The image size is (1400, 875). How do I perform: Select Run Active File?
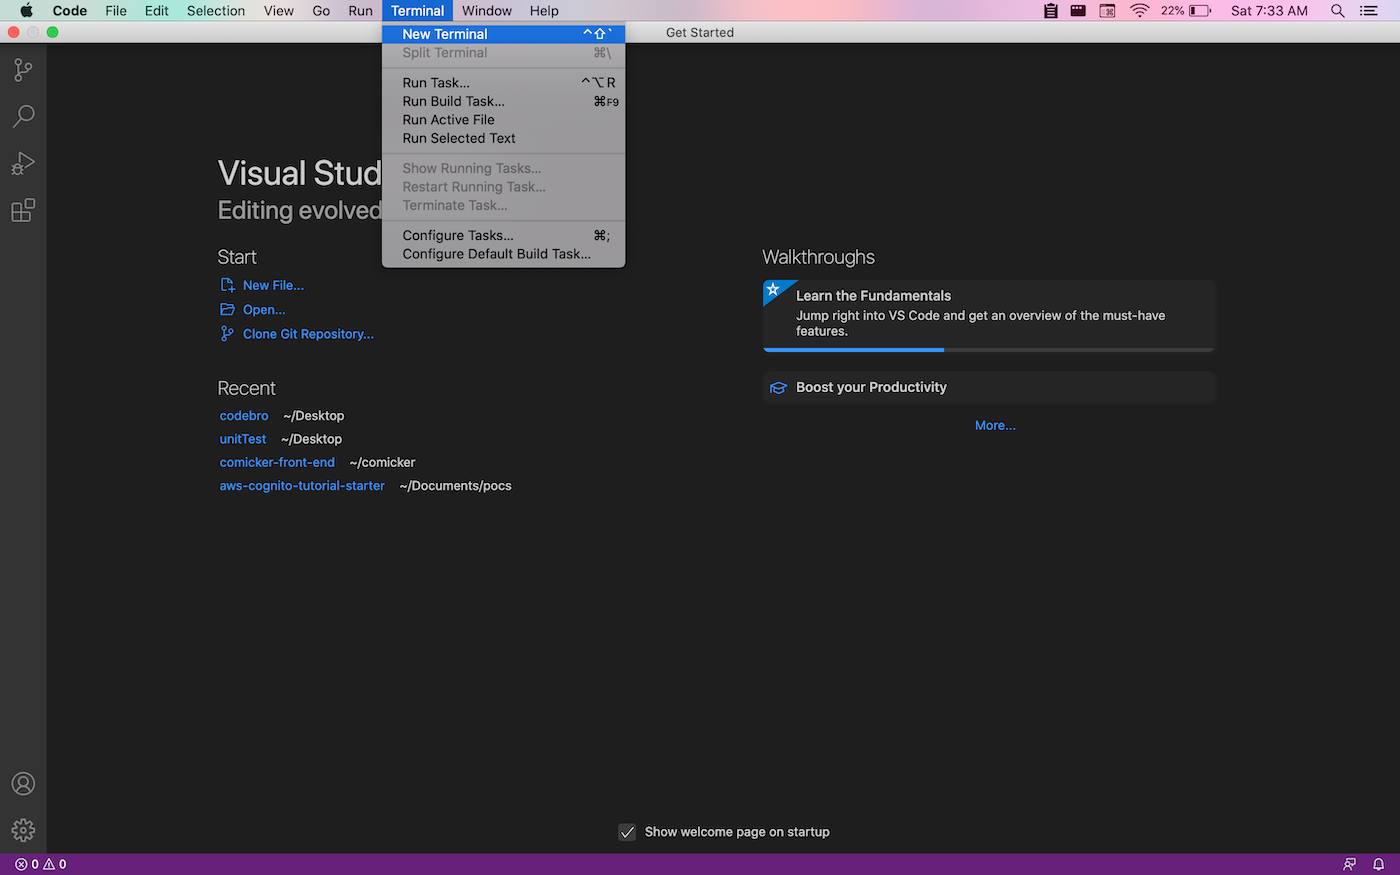pyautogui.click(x=504, y=120)
